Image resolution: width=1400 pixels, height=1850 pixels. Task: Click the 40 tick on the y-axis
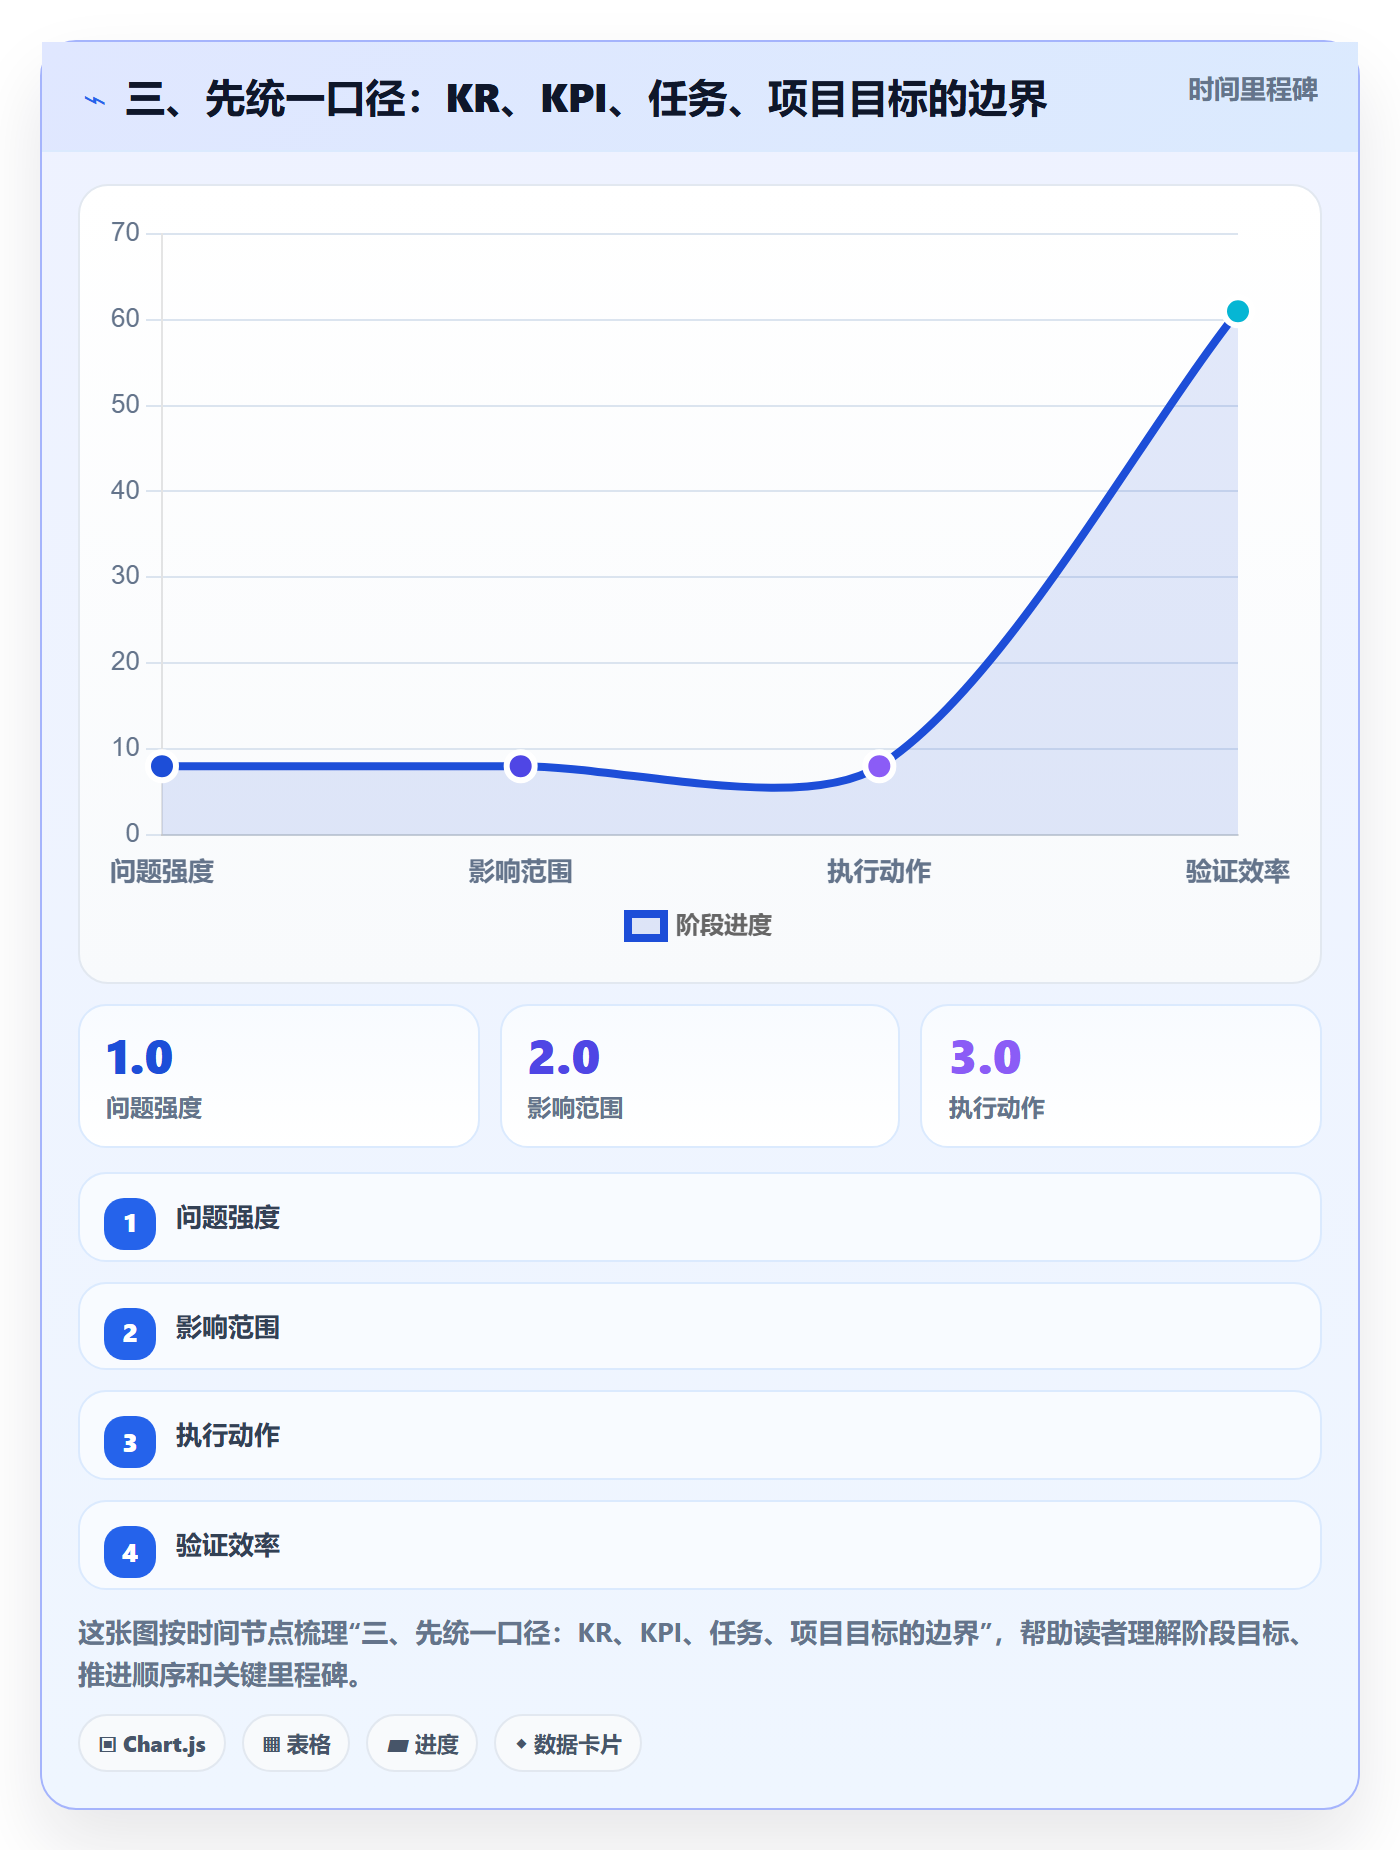point(125,490)
